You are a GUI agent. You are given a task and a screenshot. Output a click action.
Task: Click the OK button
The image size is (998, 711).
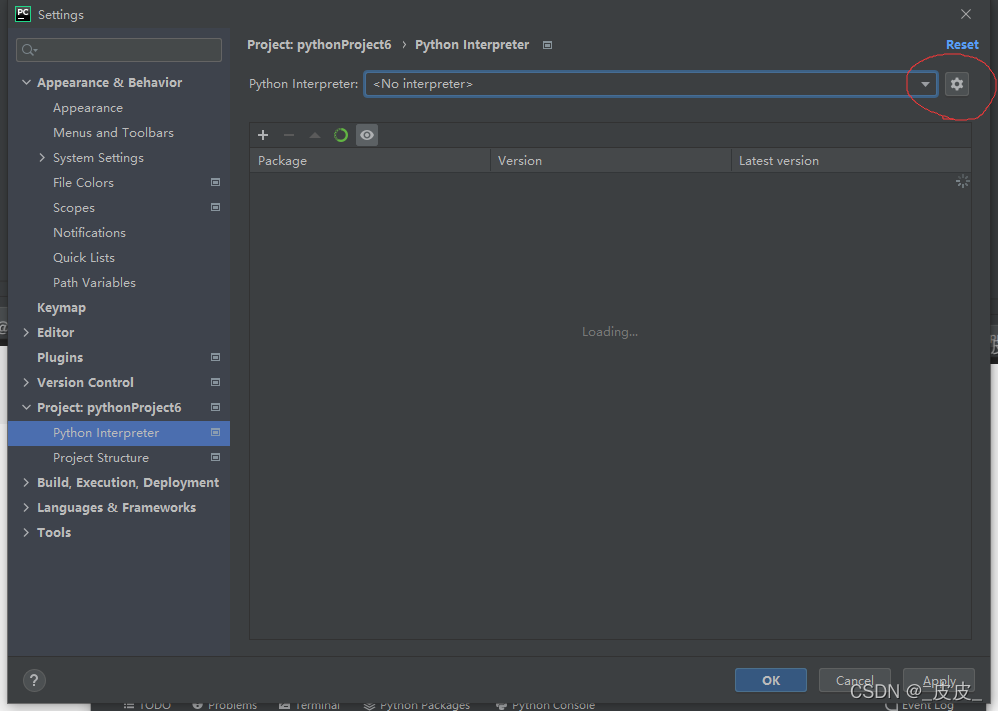click(x=771, y=680)
